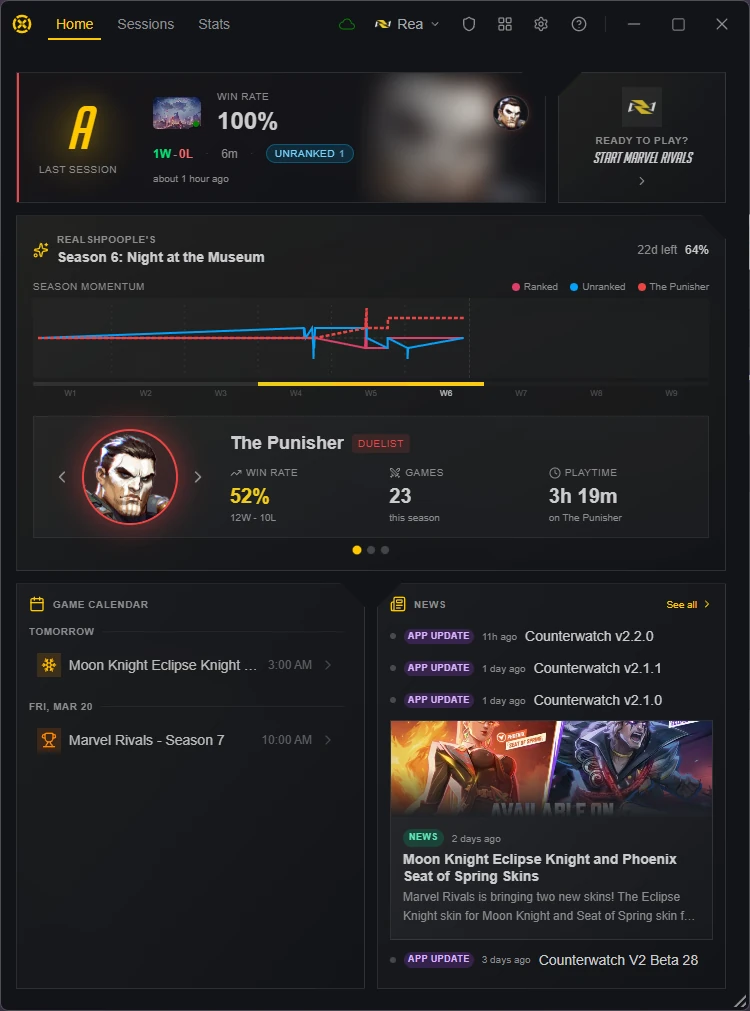Click the green cloud sync icon
The width and height of the screenshot is (750, 1011).
coord(347,25)
